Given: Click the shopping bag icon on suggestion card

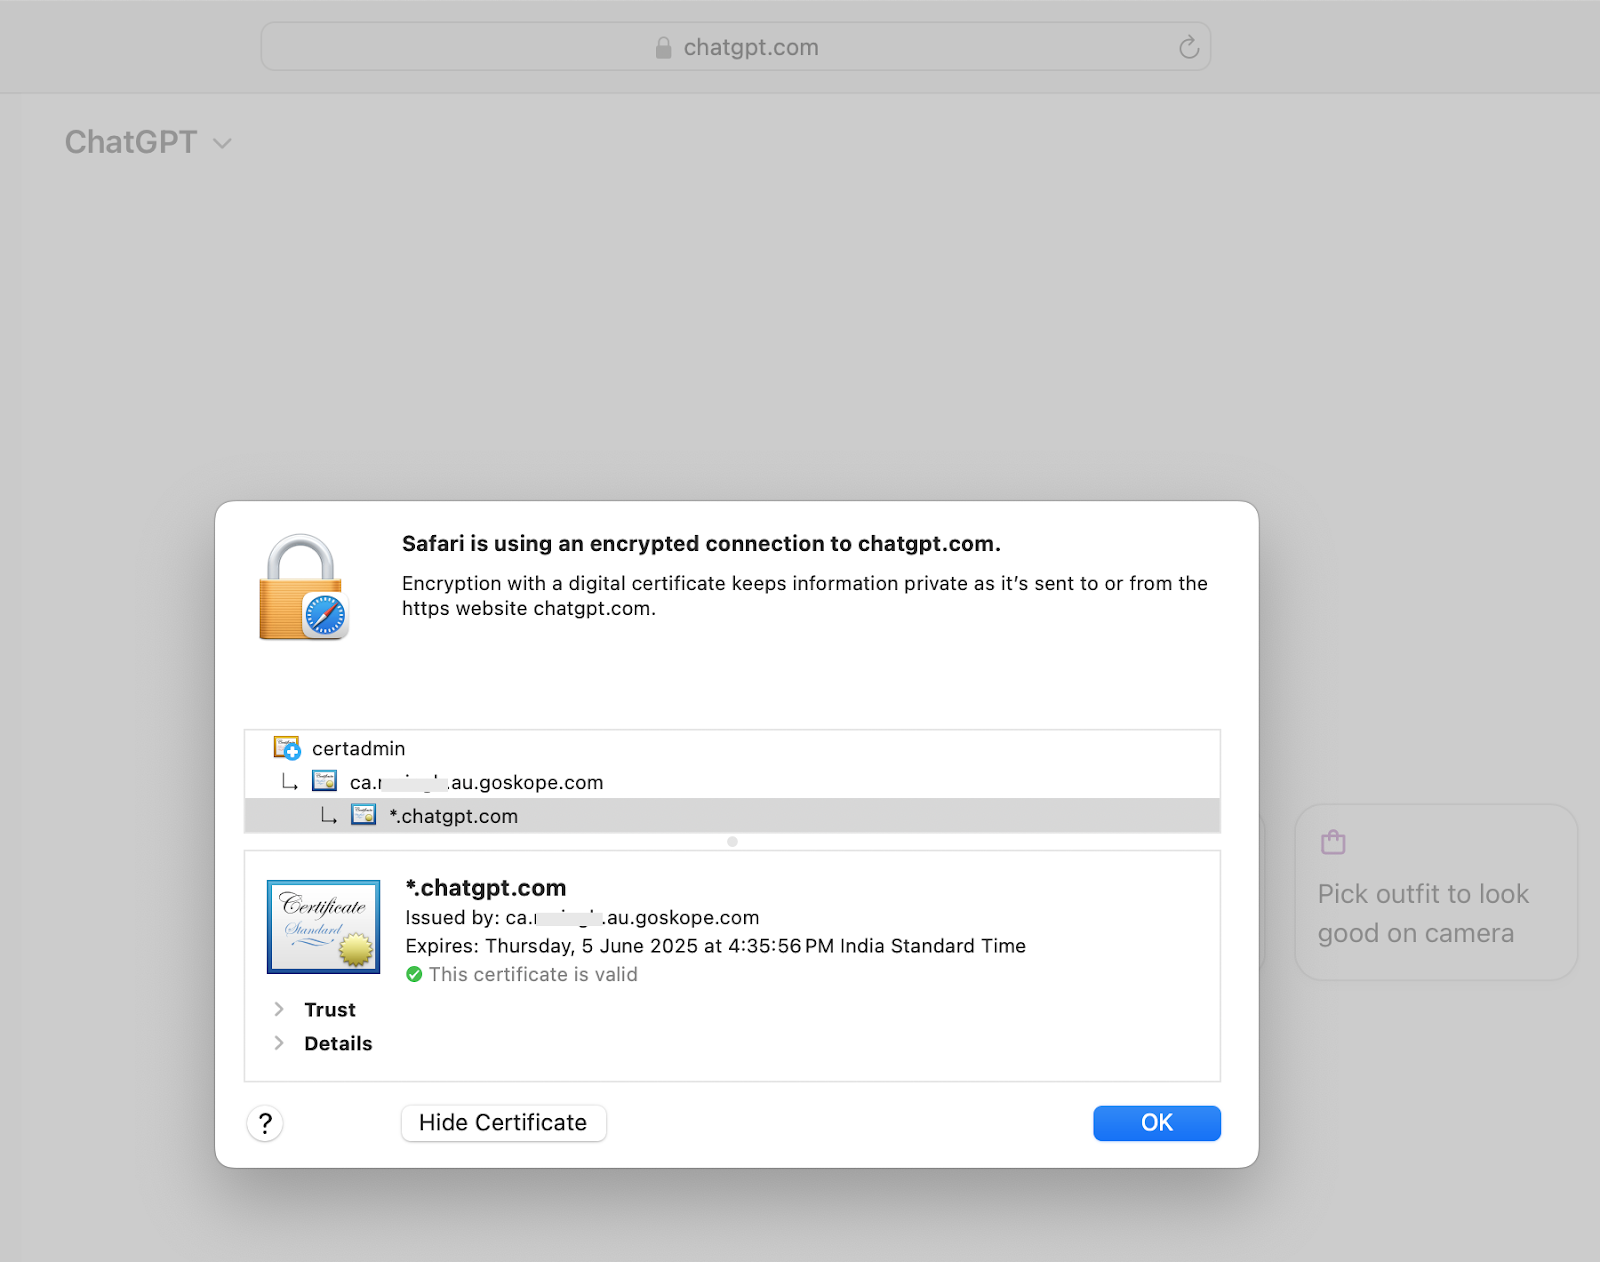Looking at the screenshot, I should [x=1333, y=842].
